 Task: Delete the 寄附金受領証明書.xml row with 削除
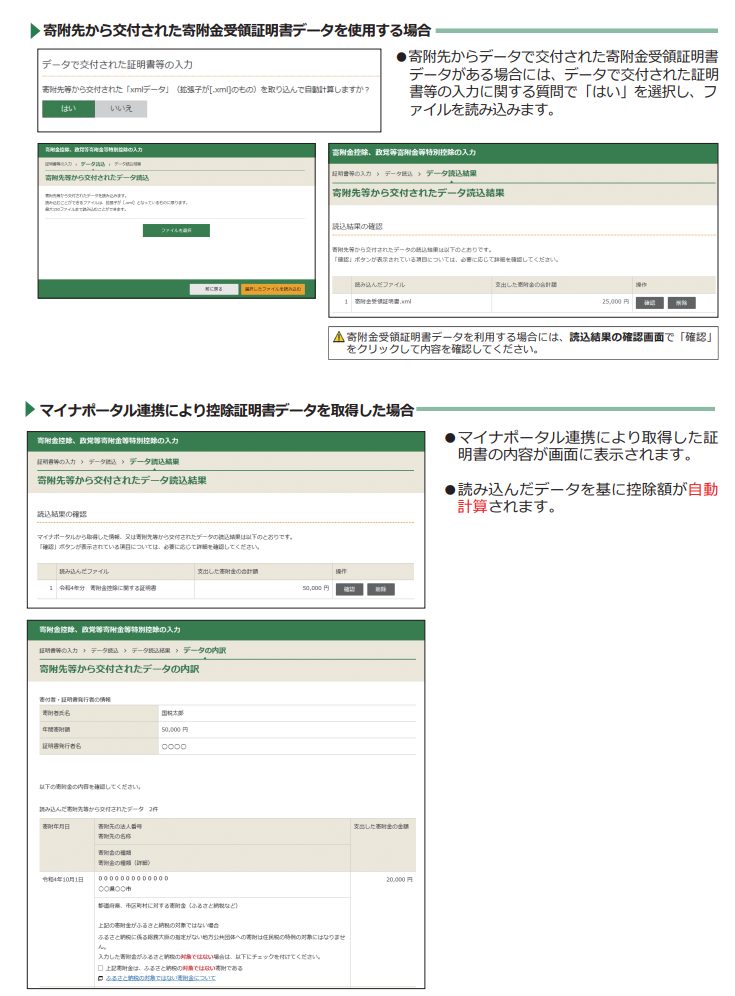click(680, 302)
